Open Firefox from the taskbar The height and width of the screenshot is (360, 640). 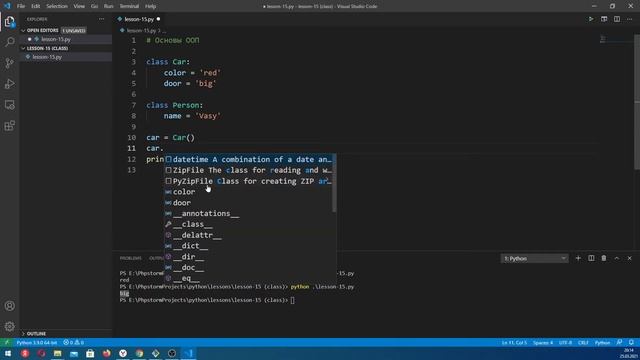107,353
